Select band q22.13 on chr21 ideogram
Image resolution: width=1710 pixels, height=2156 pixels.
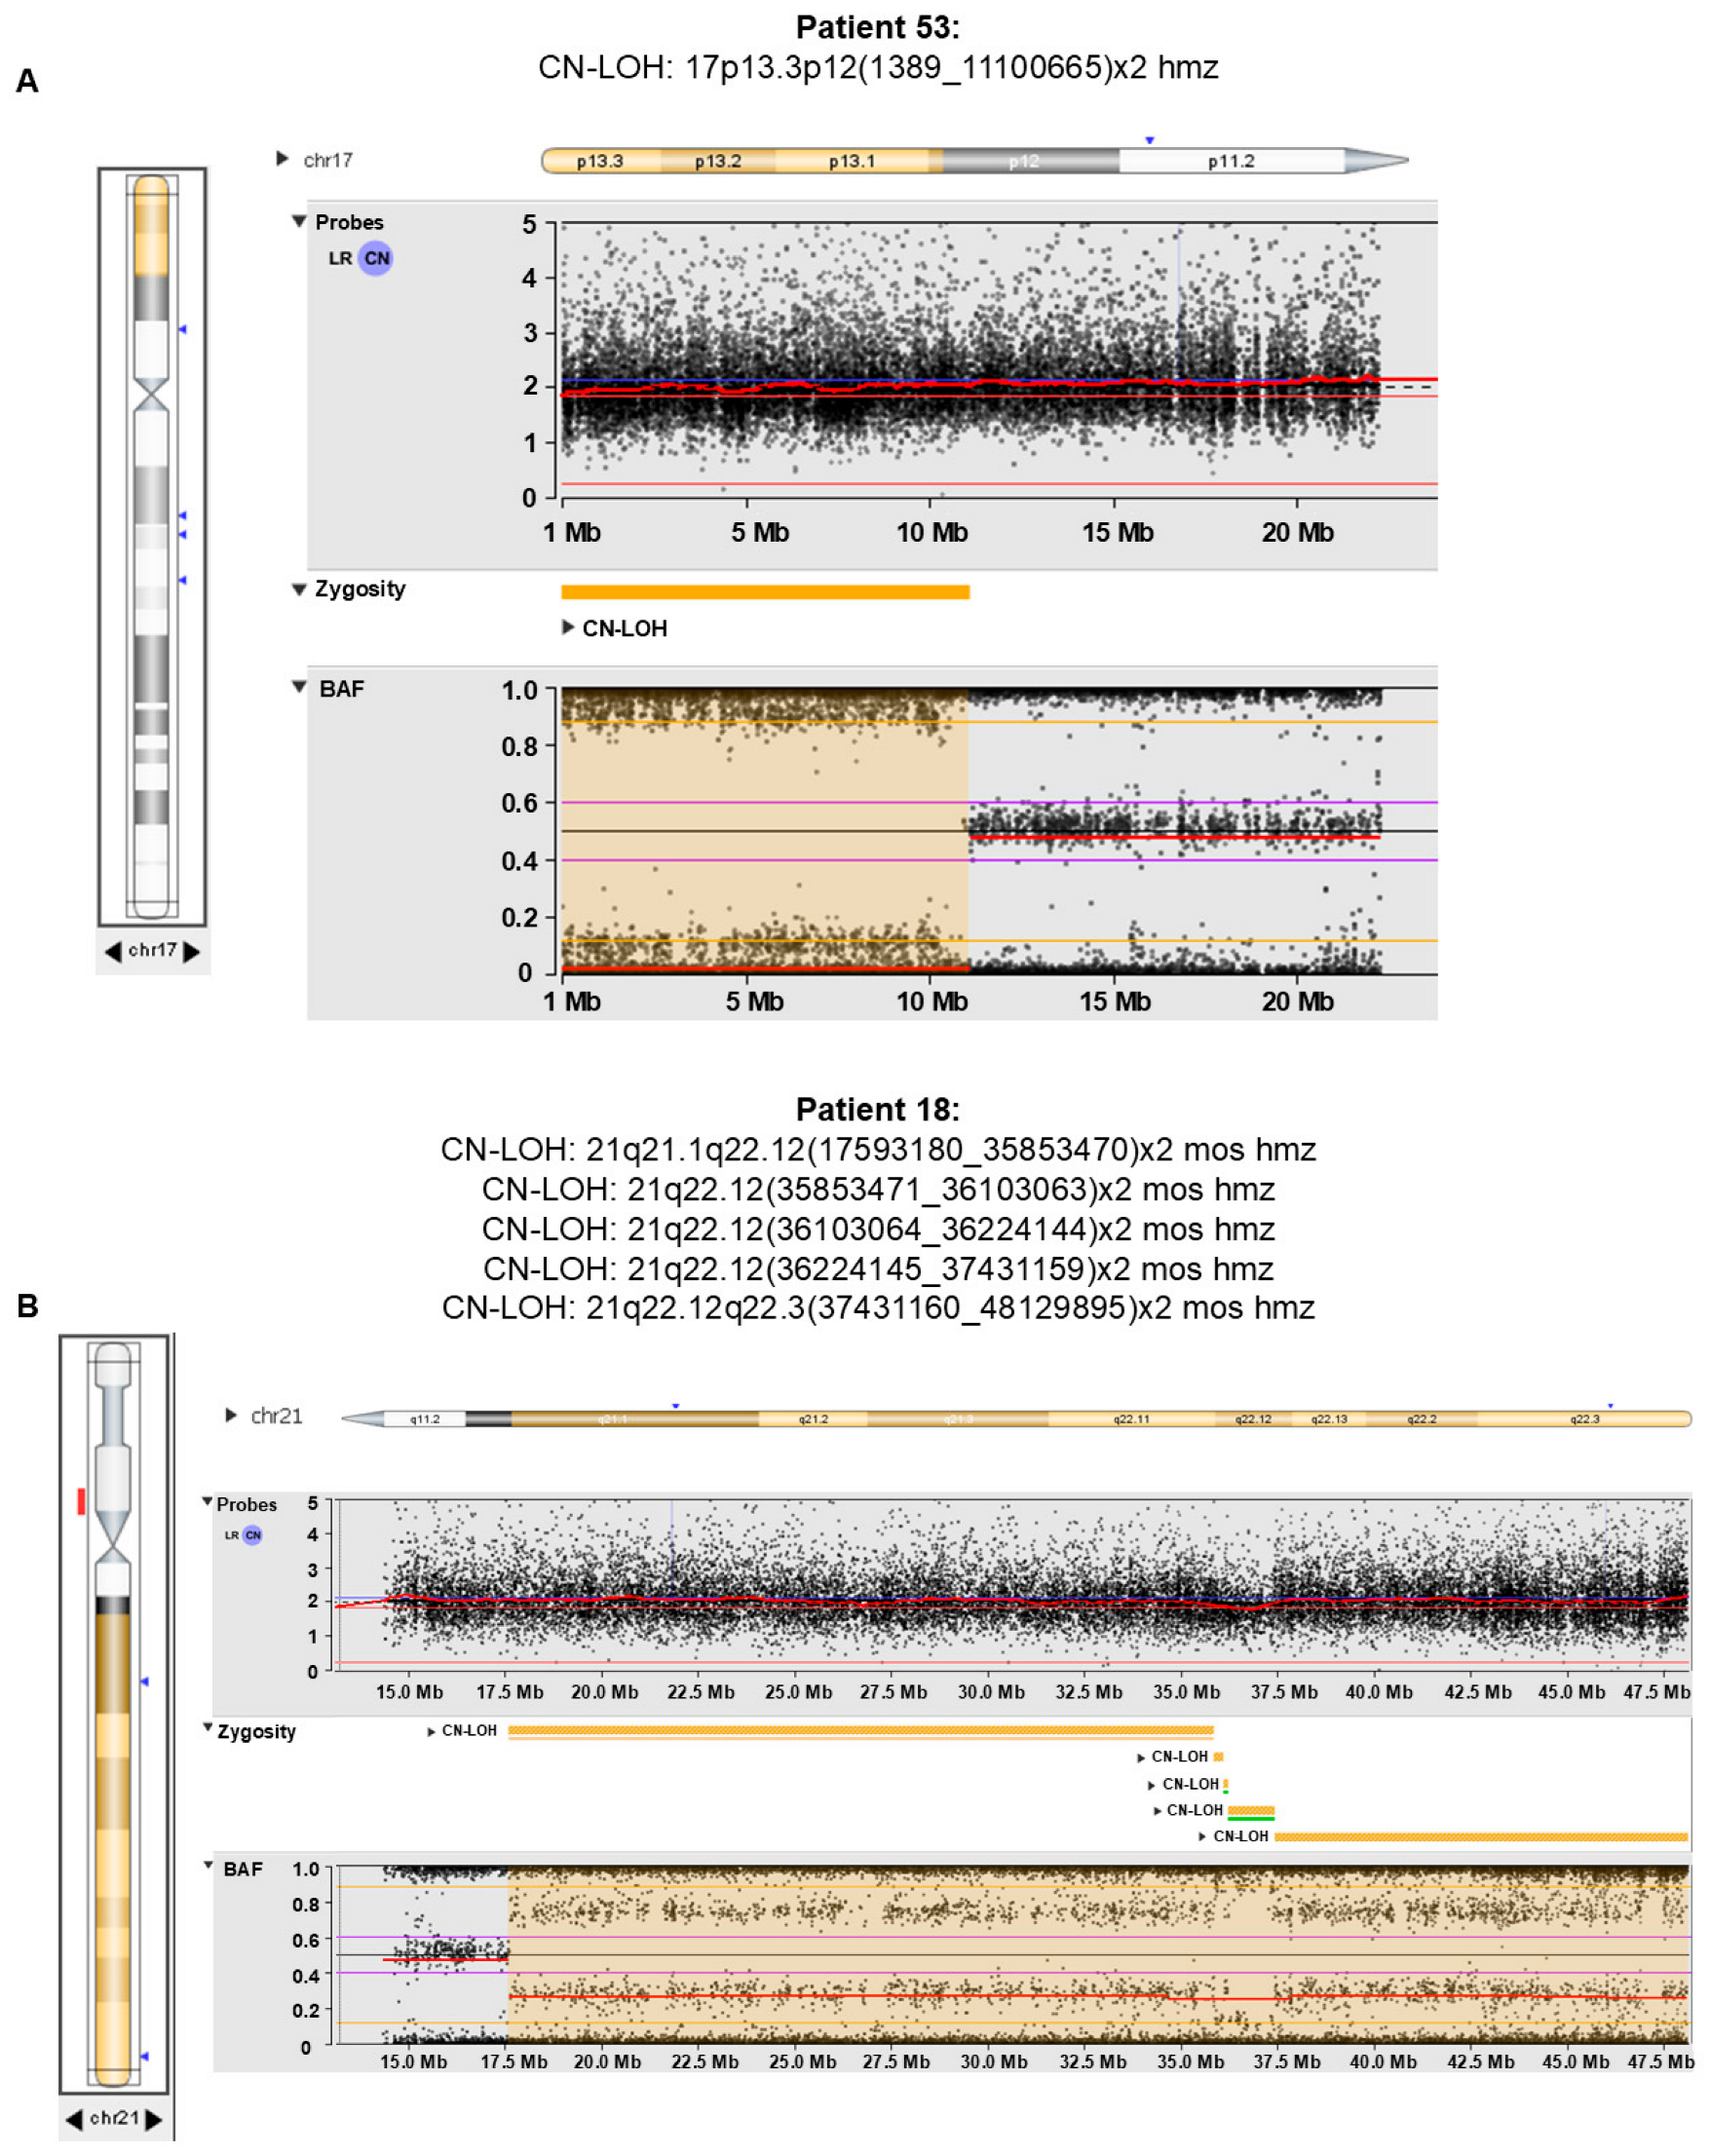point(1329,1419)
